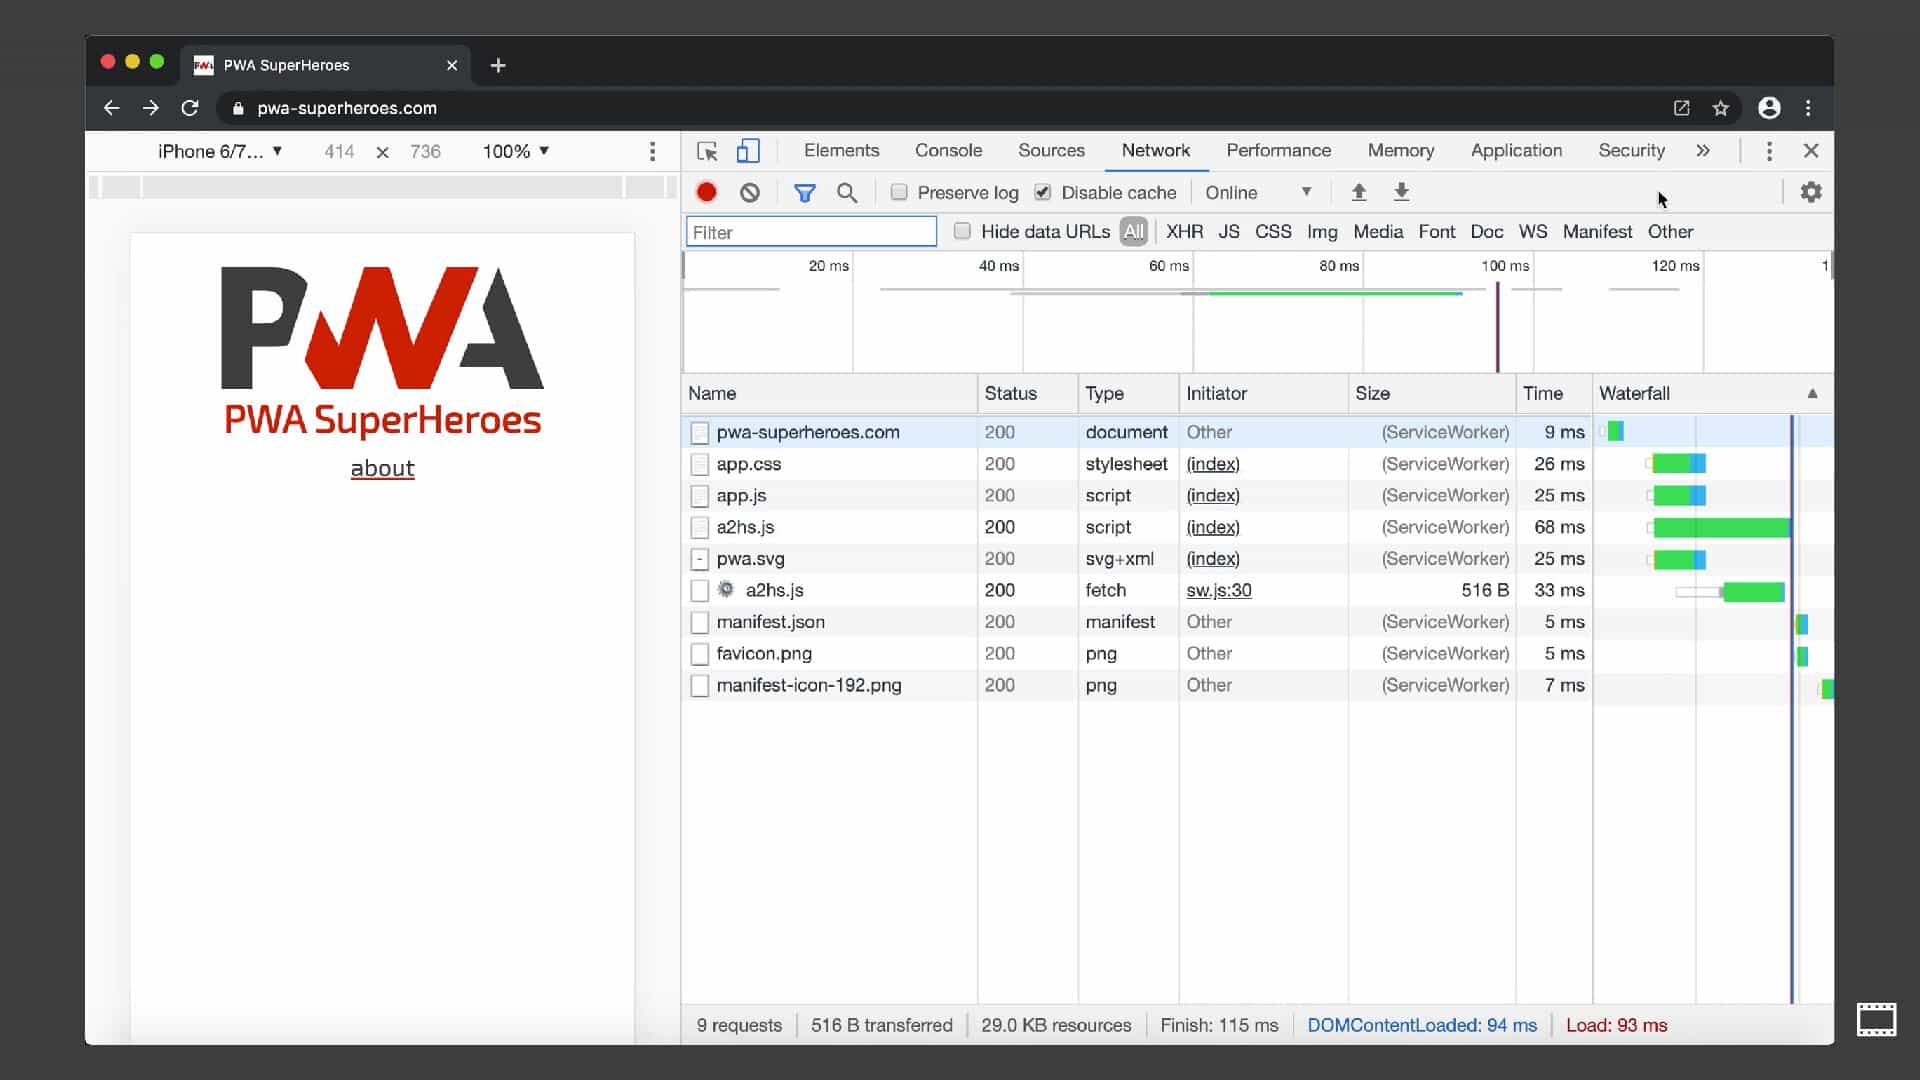Click the Filter text input
The image size is (1920, 1080).
pyautogui.click(x=811, y=232)
